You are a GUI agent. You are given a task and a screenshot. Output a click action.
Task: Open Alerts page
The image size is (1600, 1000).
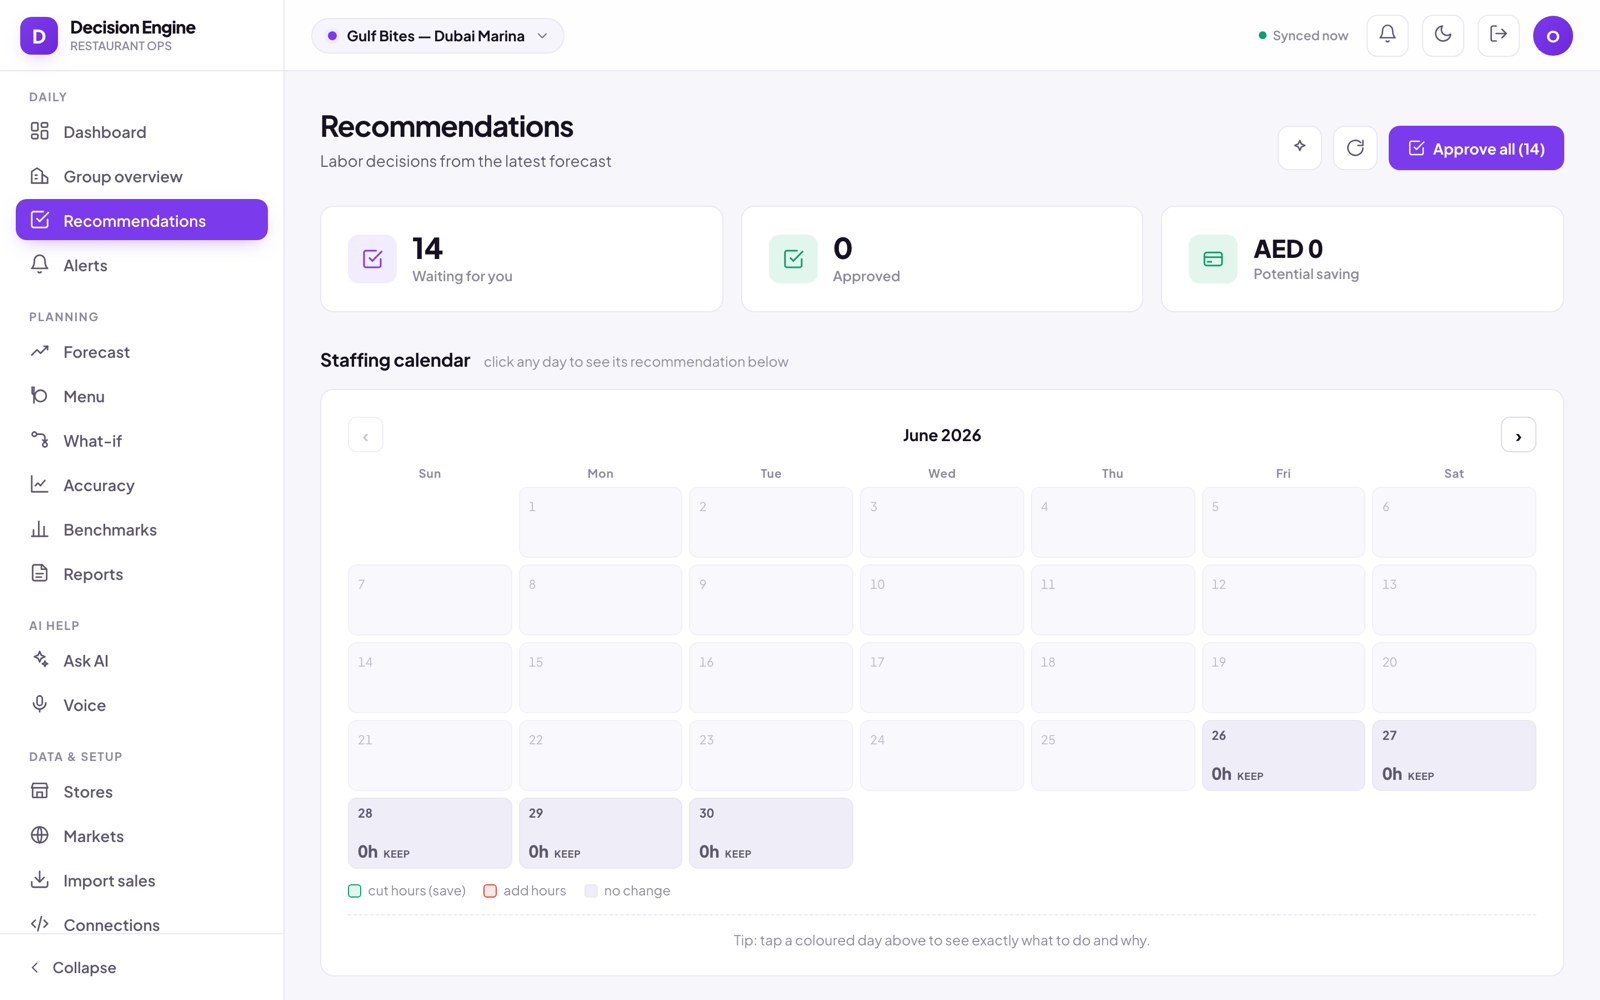142,265
